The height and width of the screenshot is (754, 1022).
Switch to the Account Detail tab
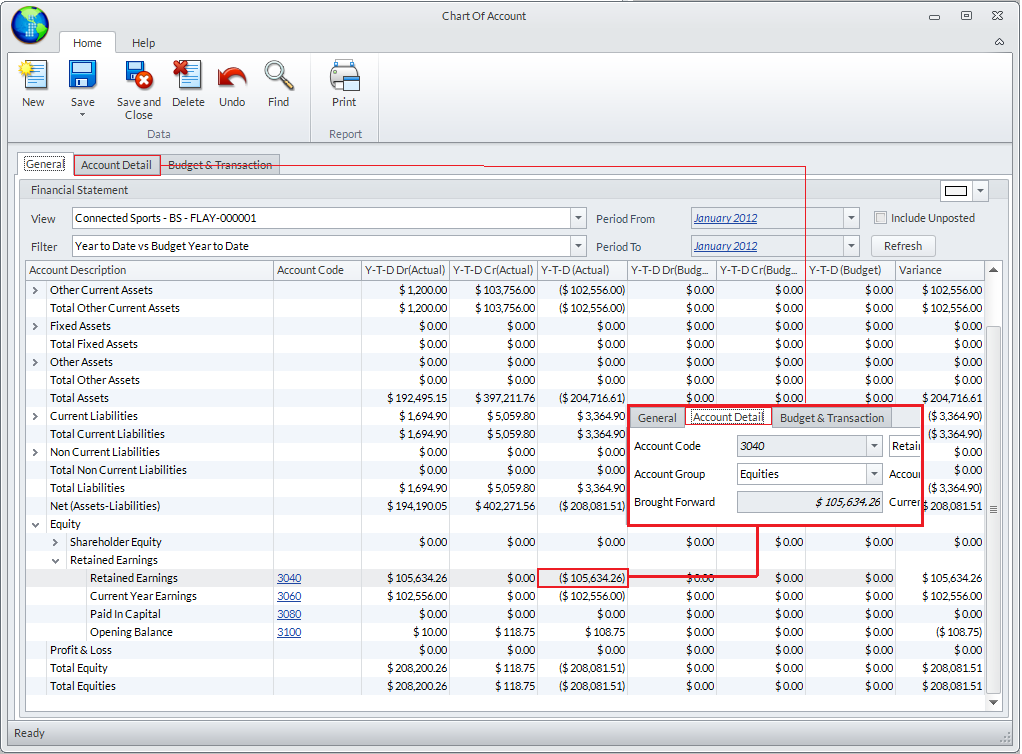tap(116, 165)
